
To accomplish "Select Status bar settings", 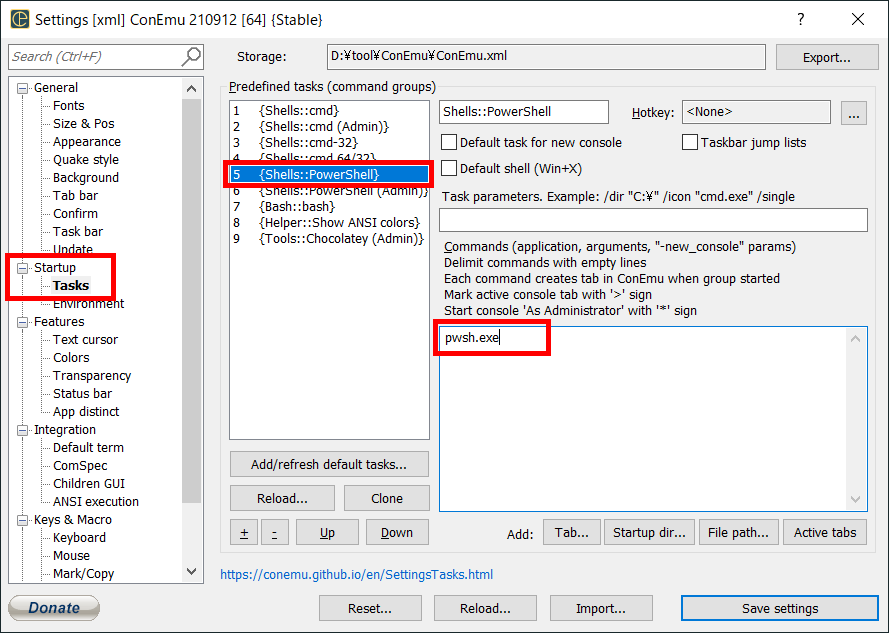I will click(82, 394).
